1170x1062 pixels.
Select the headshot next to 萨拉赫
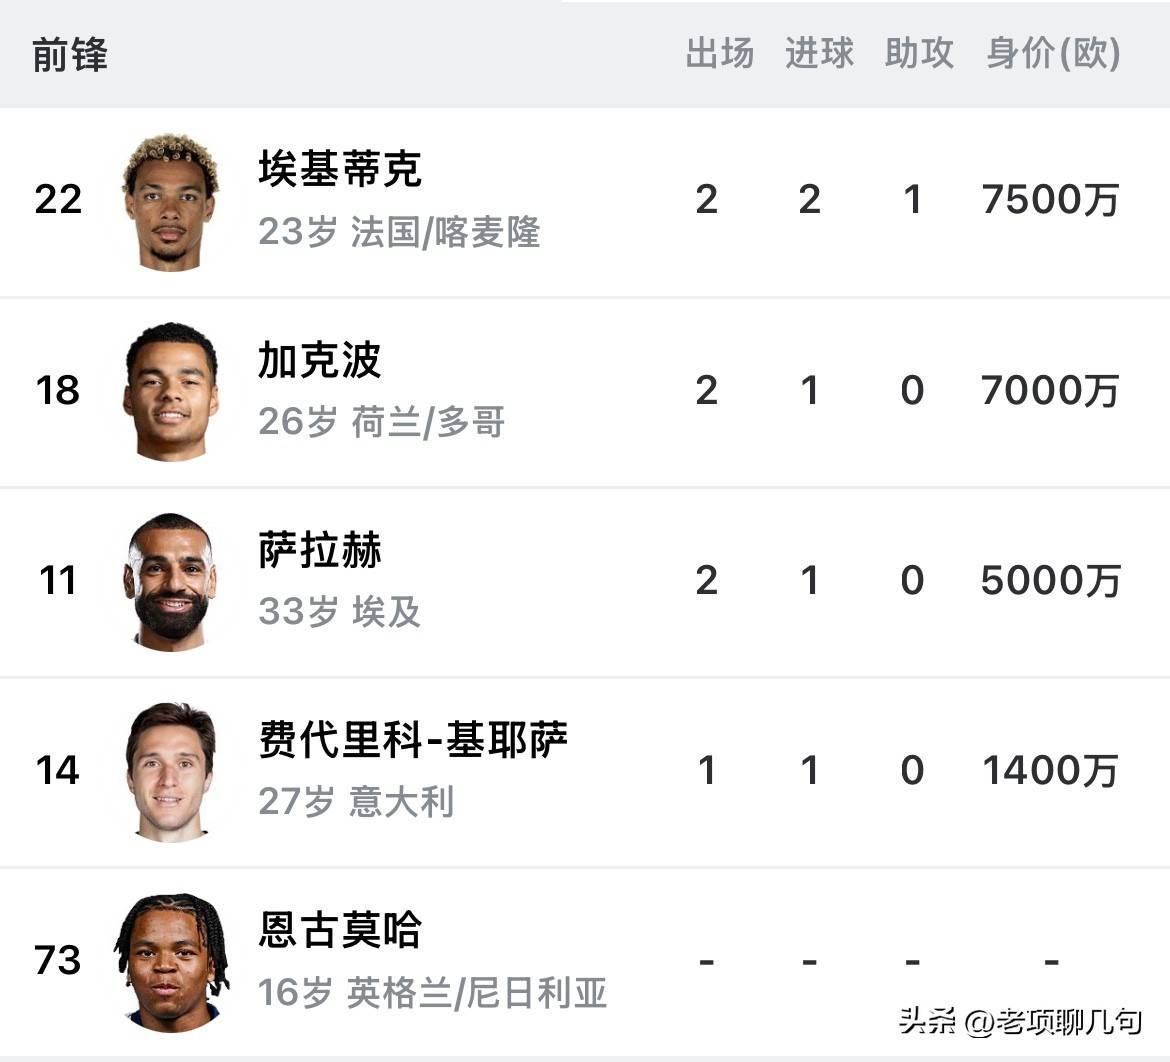click(170, 581)
